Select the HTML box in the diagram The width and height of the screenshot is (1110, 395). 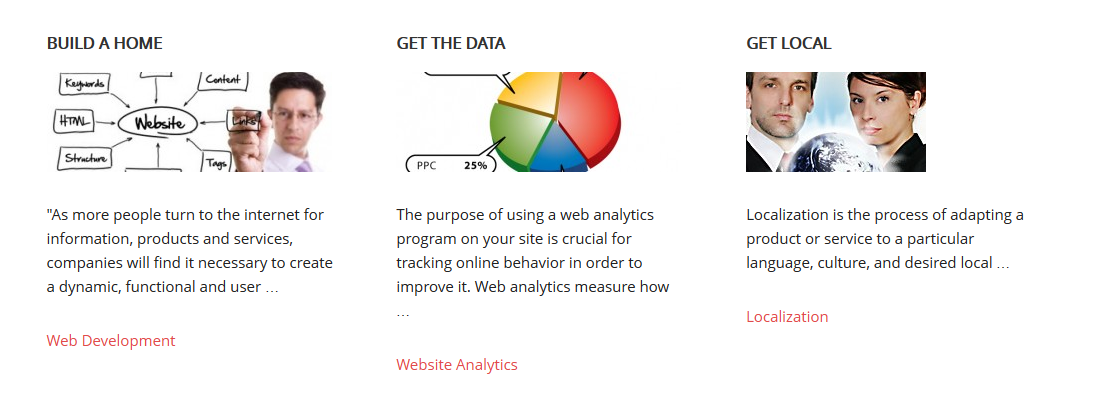click(x=73, y=122)
